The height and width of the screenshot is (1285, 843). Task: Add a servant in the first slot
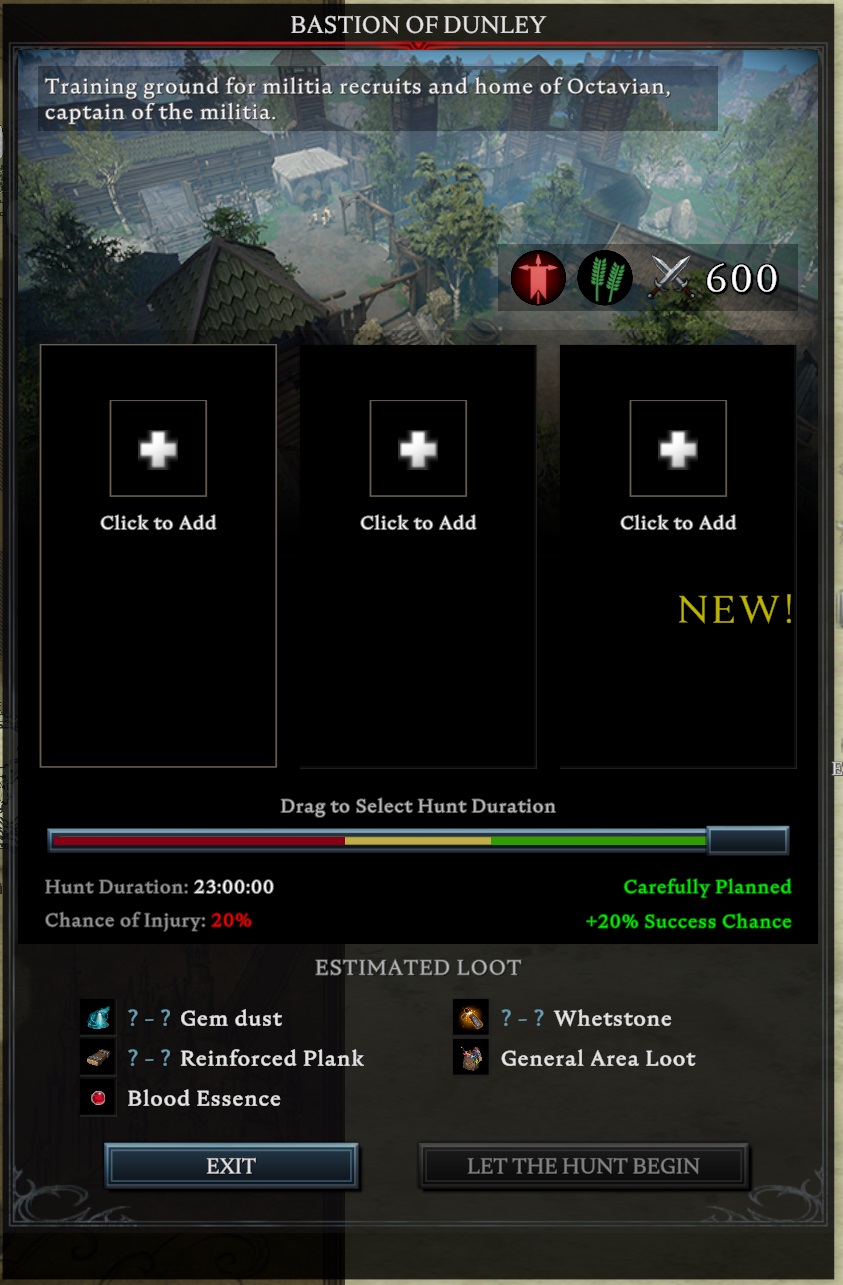point(158,448)
